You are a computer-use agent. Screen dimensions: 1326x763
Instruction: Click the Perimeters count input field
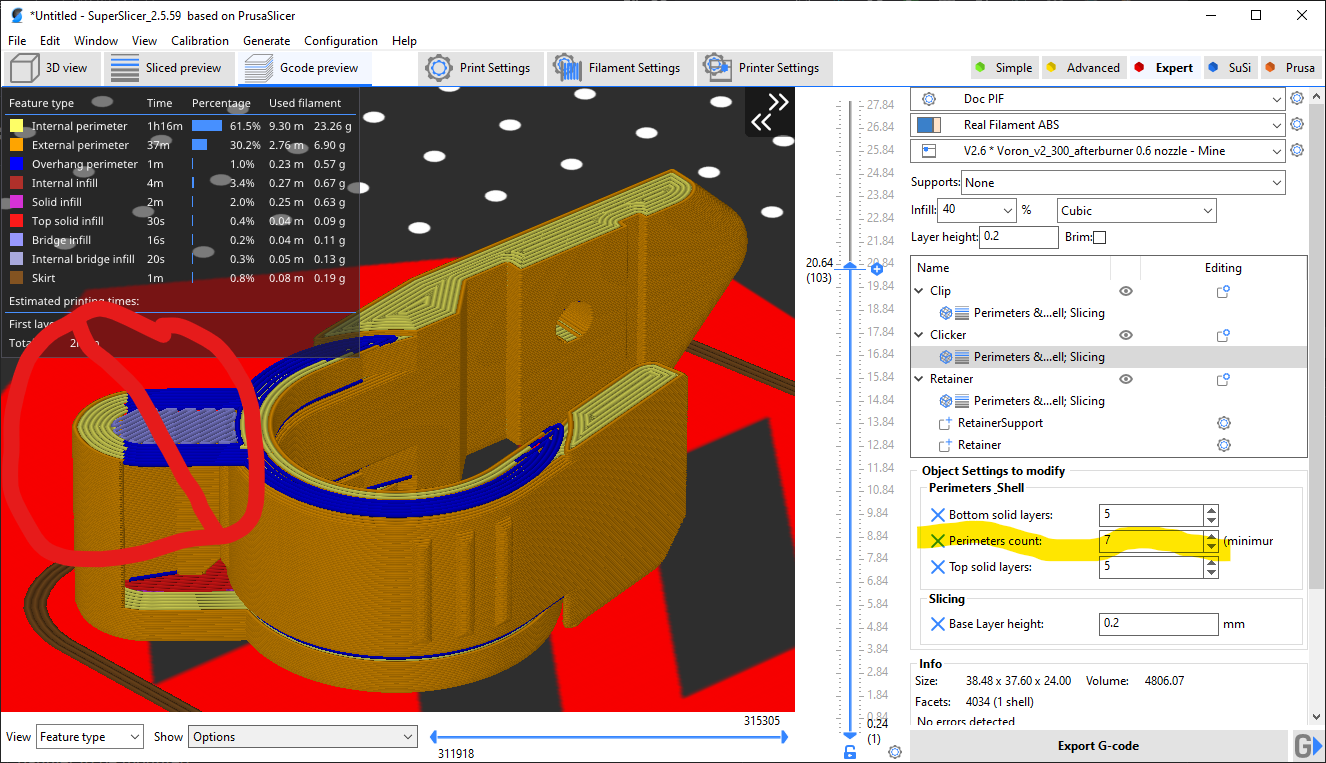pos(1150,541)
